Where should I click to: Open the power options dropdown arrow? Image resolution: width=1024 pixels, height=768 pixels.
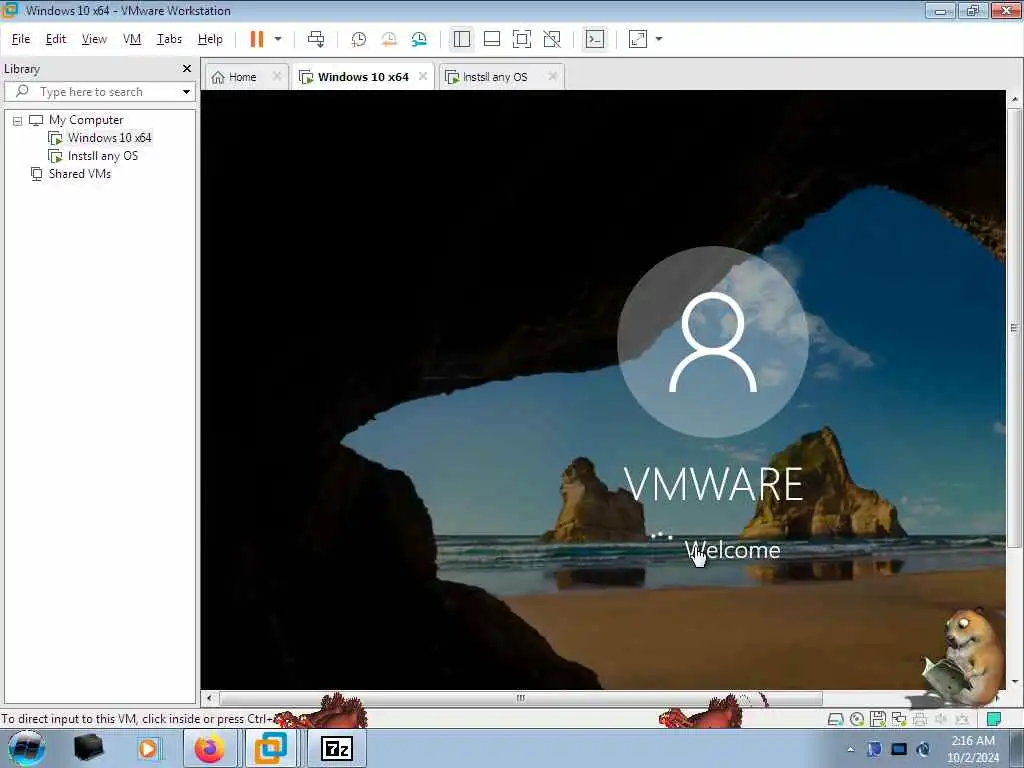pyautogui.click(x=278, y=39)
